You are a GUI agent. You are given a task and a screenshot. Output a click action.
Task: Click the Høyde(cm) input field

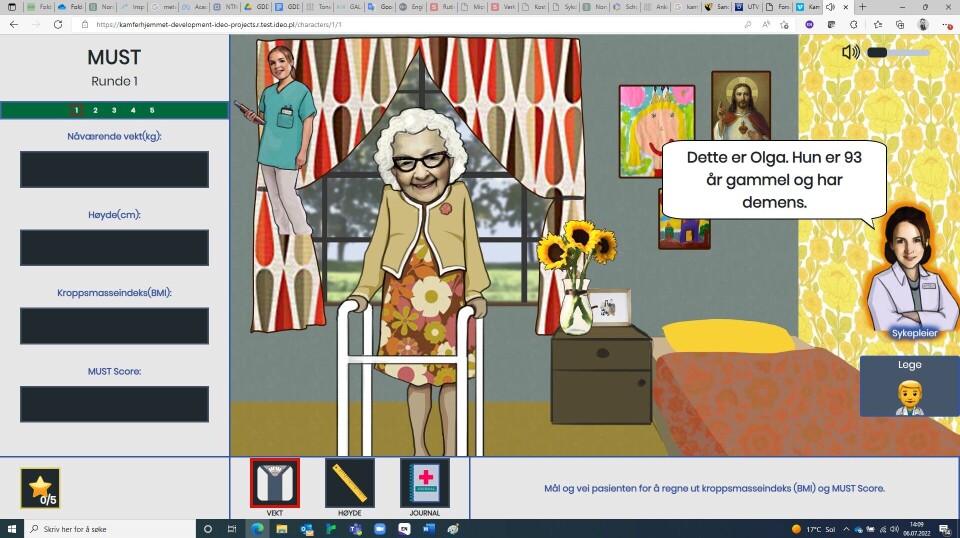point(114,248)
